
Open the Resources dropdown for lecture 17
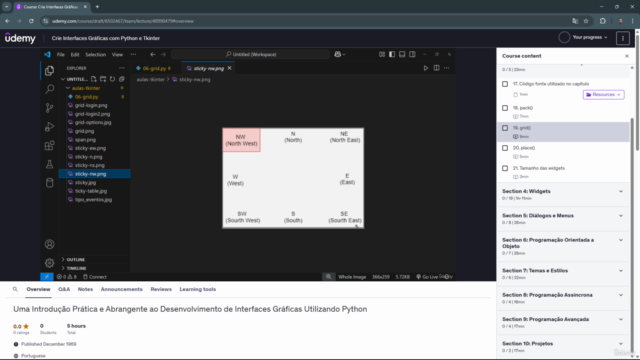[603, 95]
